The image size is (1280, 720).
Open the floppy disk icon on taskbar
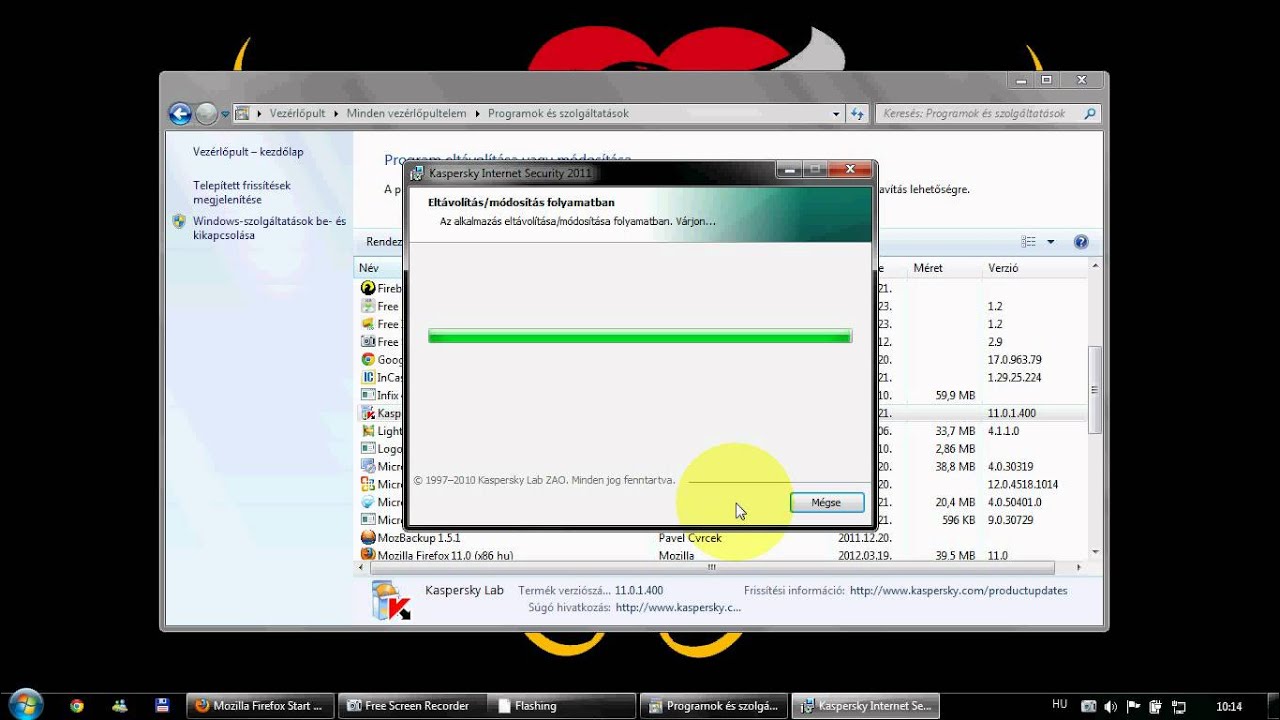(162, 706)
